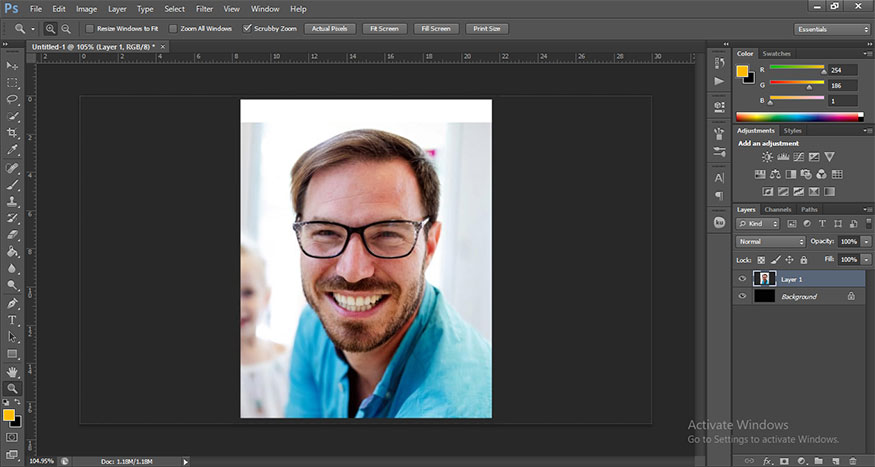Add a Levels adjustment
This screenshot has height=467, width=875.
[783, 157]
